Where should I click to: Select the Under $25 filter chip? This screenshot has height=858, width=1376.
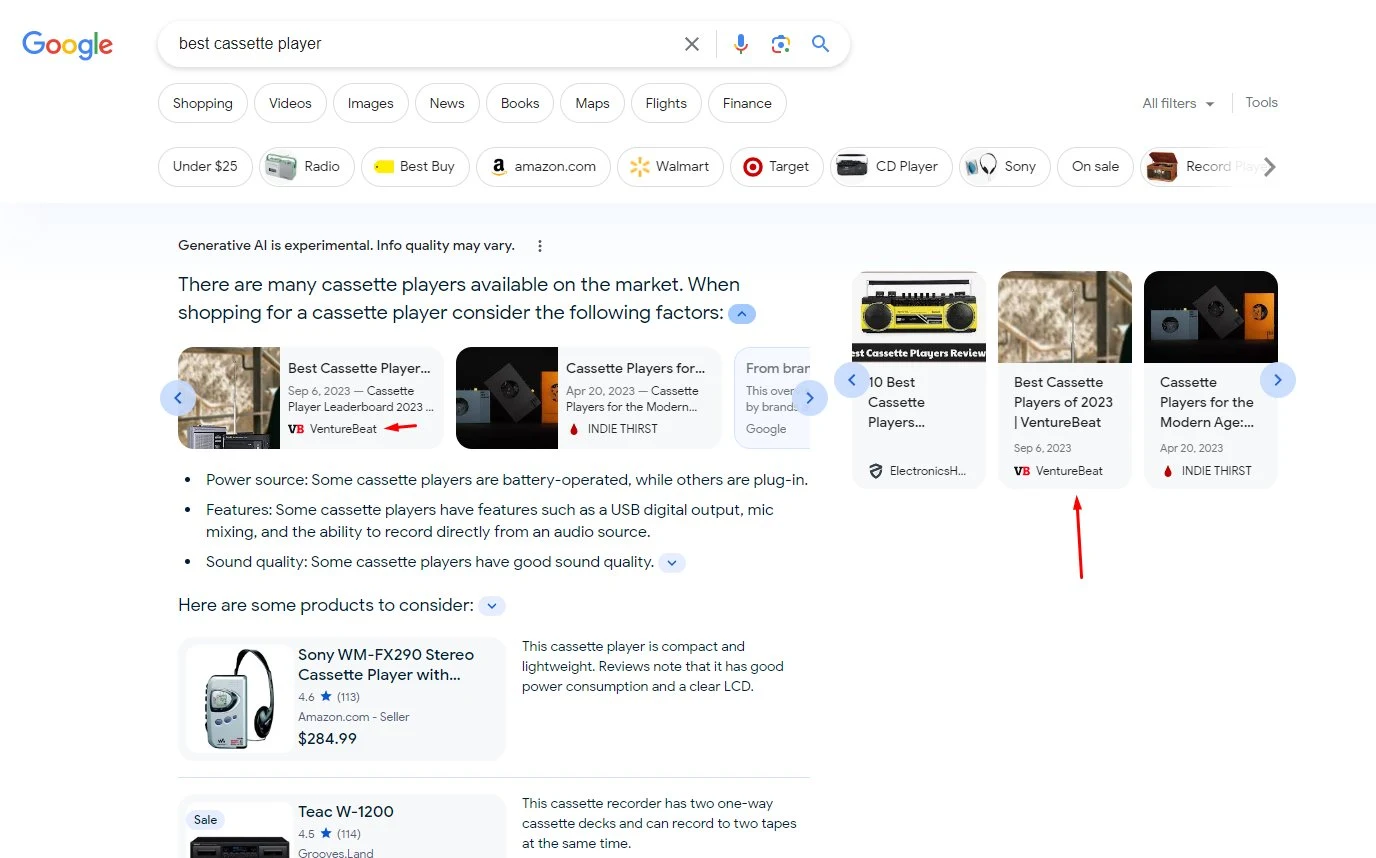coord(205,166)
